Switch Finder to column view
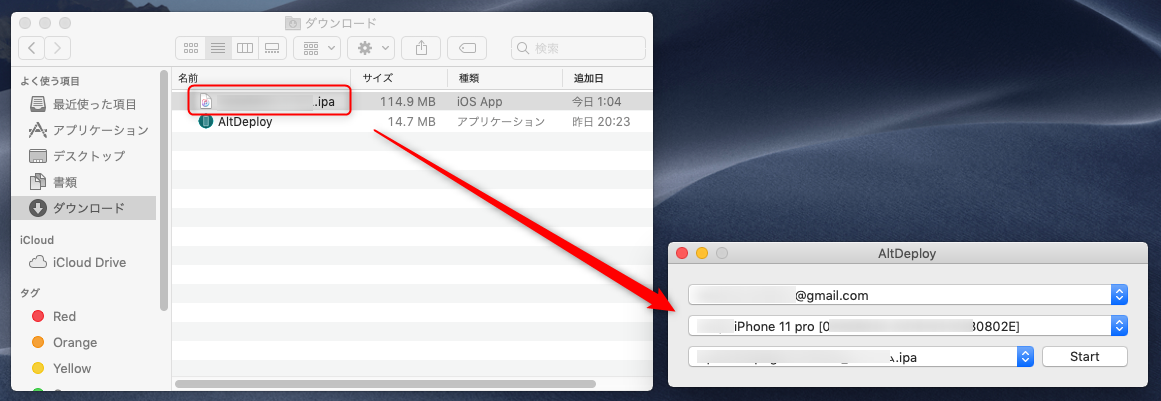Viewport: 1161px width, 401px height. [244, 48]
